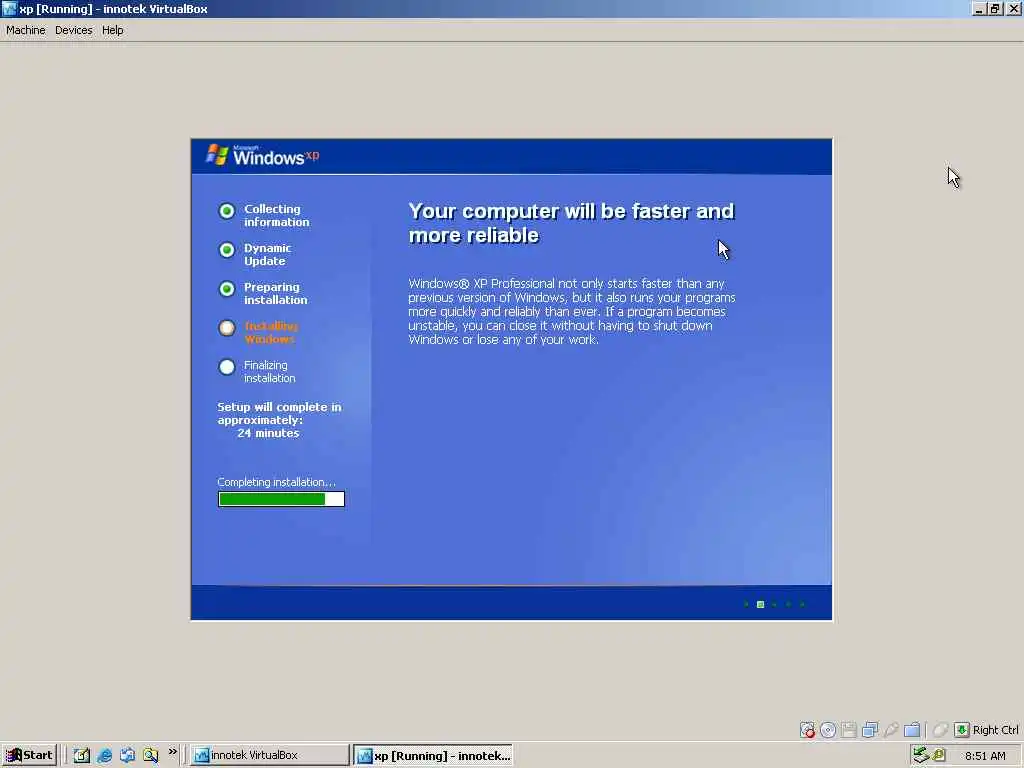Click the Finalizing installation step bullet
Screen dimensions: 1024x768
pos(227,367)
